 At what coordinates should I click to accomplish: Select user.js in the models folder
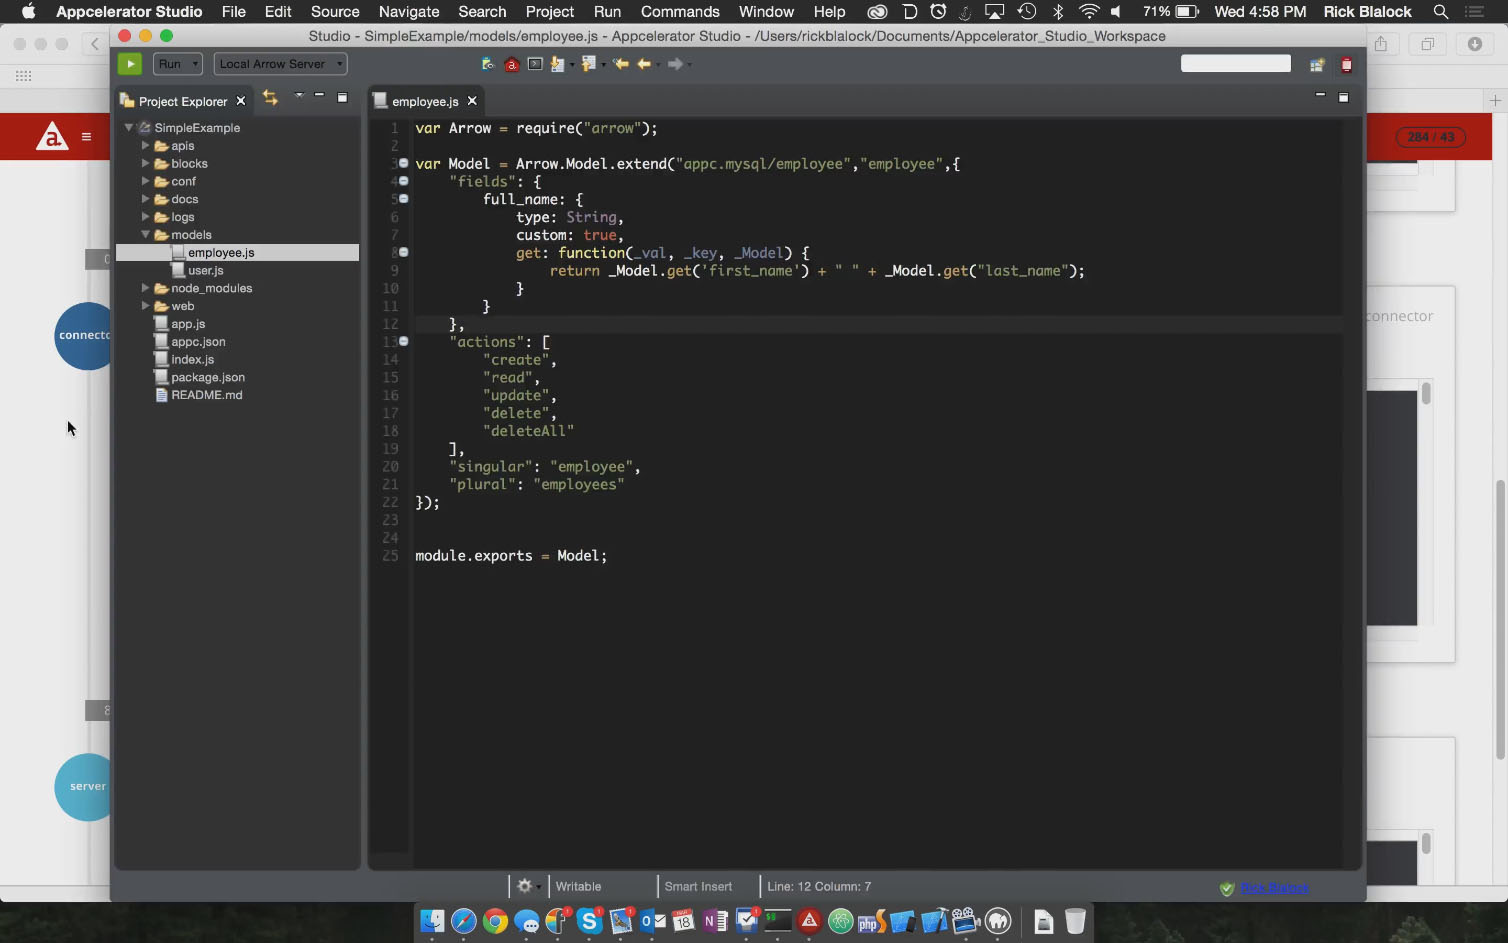(206, 271)
